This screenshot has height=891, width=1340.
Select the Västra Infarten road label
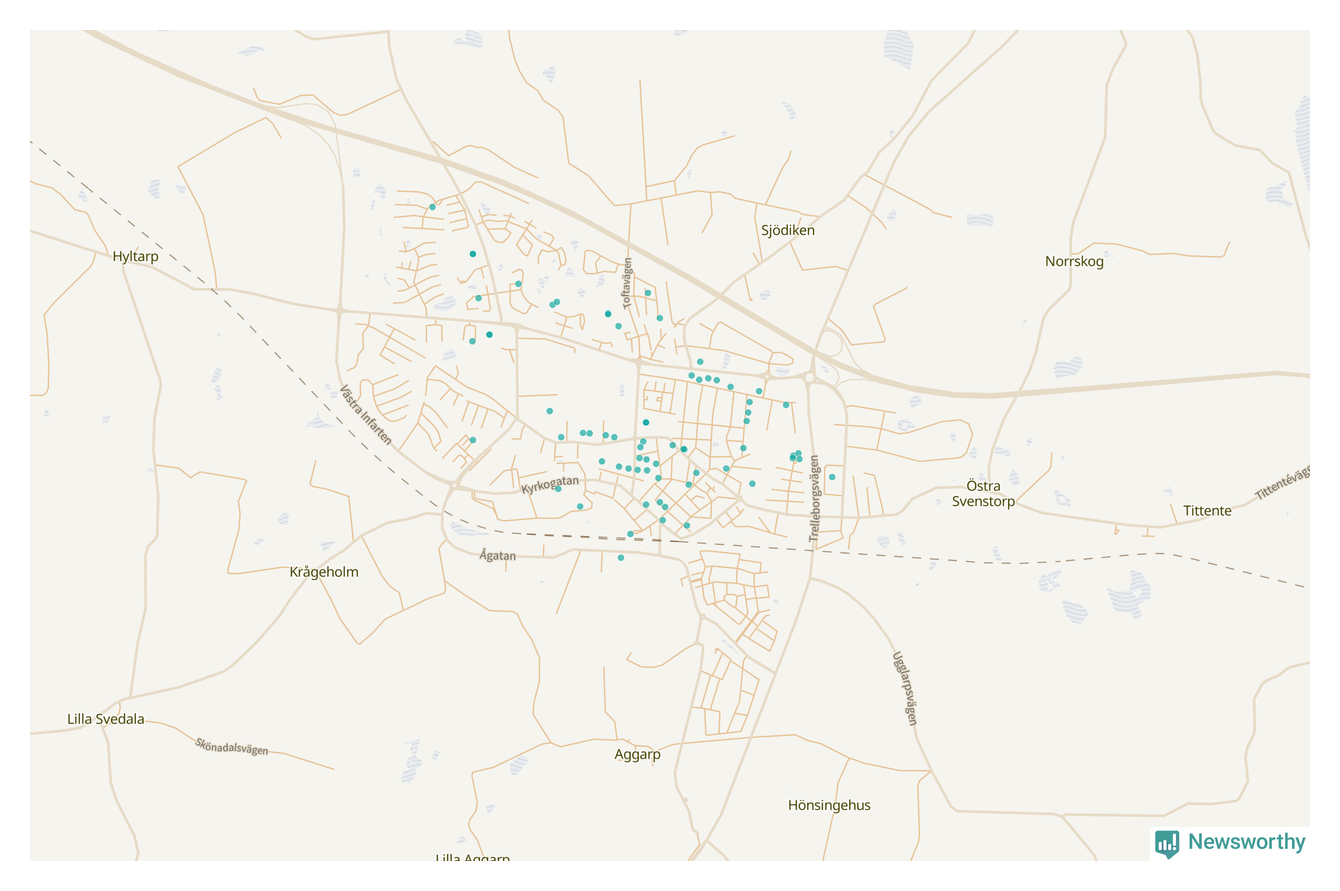pyautogui.click(x=365, y=415)
